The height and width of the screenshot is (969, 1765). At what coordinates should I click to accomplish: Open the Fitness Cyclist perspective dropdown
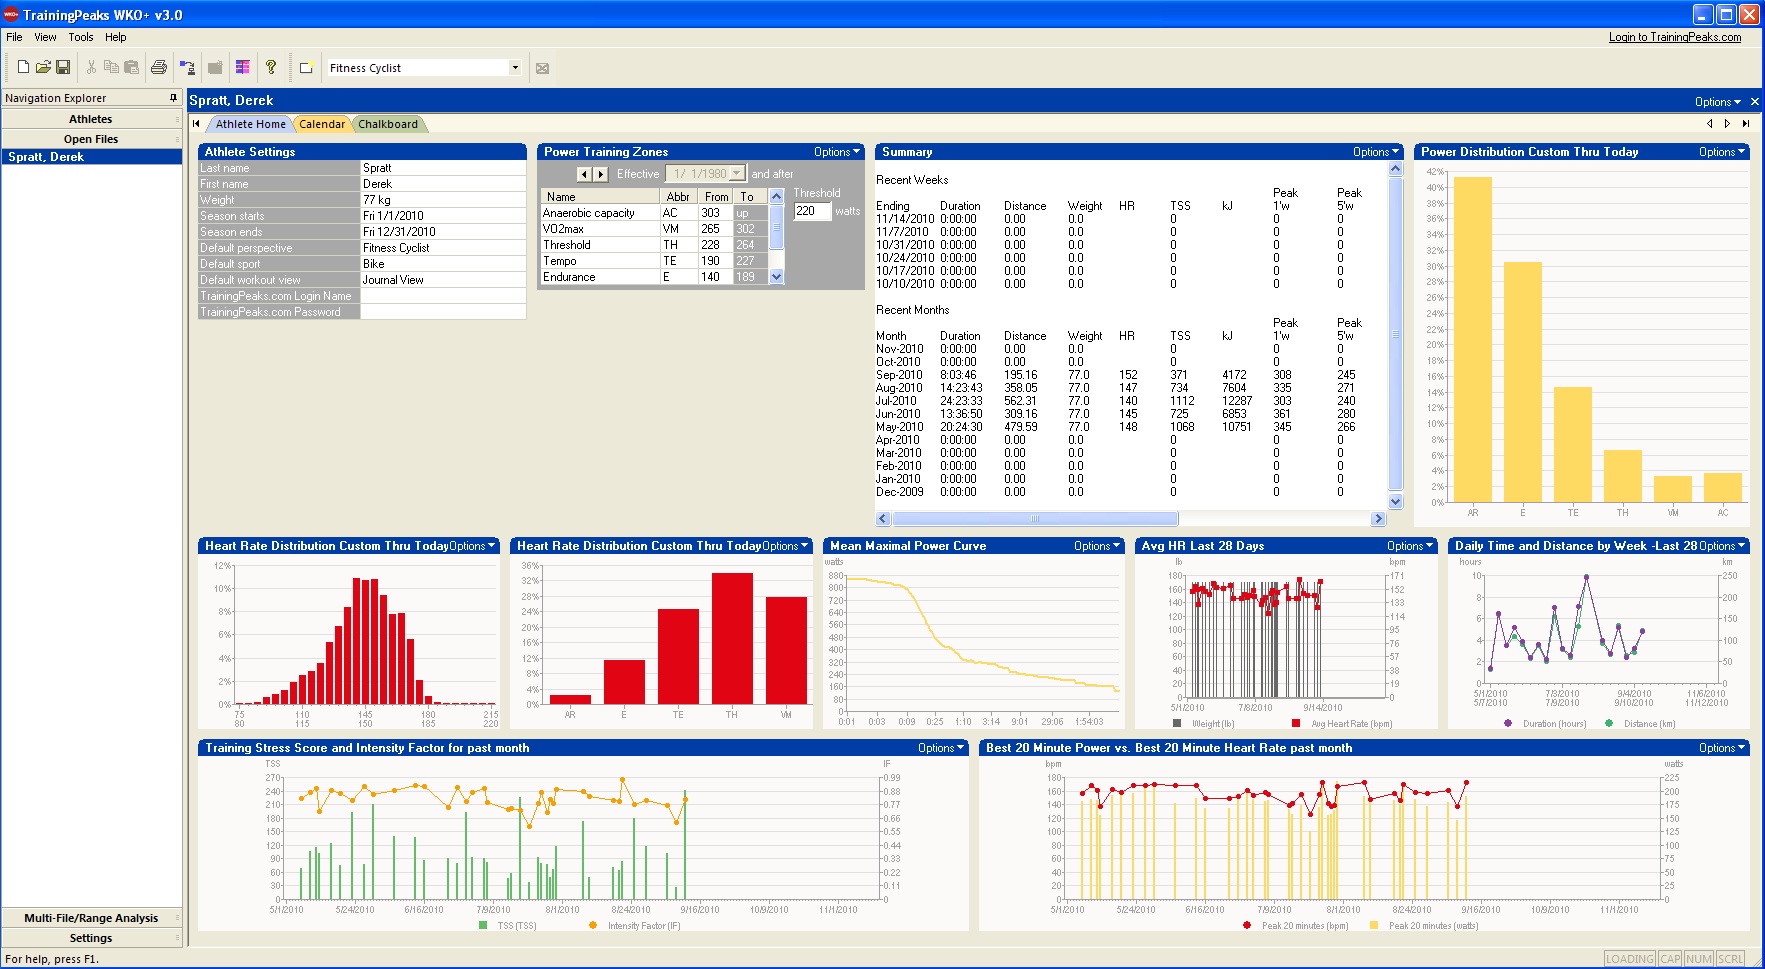click(x=515, y=68)
